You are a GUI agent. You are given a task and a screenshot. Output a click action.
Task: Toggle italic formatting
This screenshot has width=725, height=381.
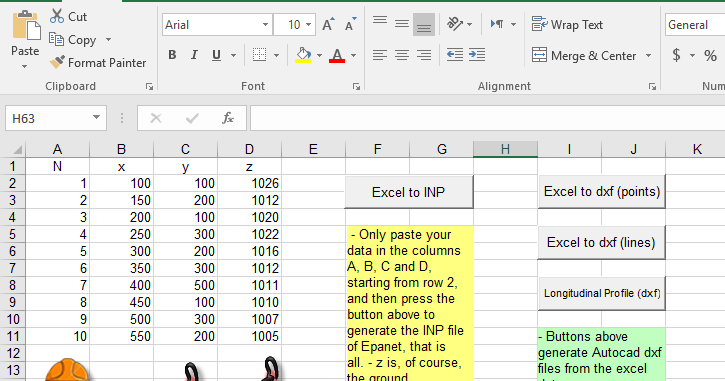(x=194, y=55)
